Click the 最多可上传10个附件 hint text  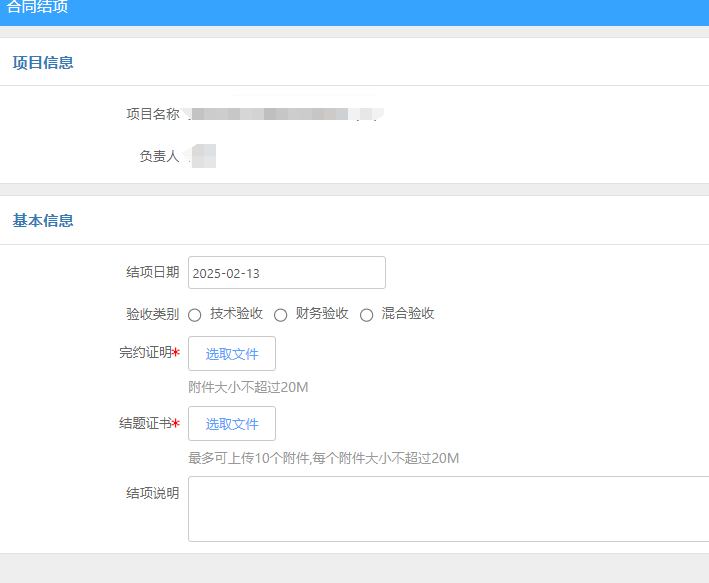tap(323, 458)
